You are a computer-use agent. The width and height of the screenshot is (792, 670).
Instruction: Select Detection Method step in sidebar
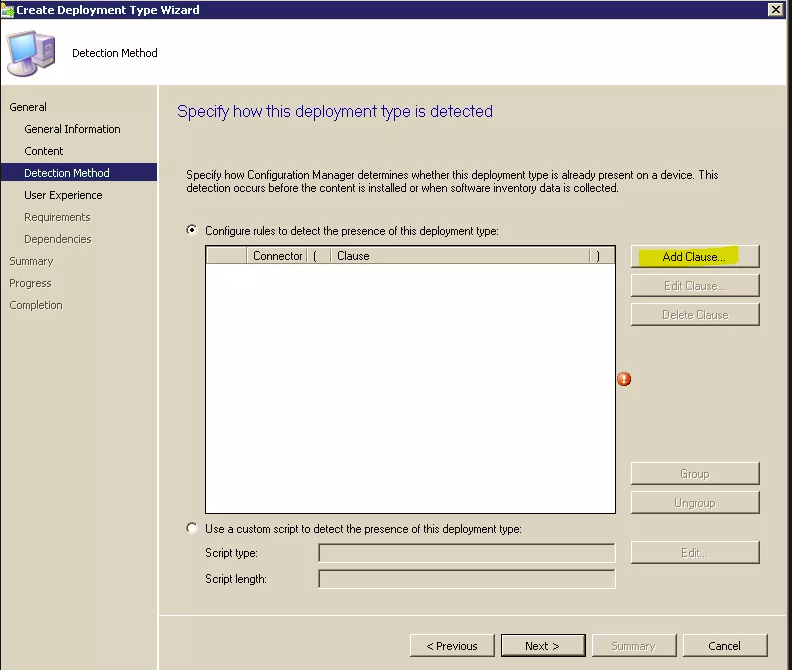pos(79,172)
